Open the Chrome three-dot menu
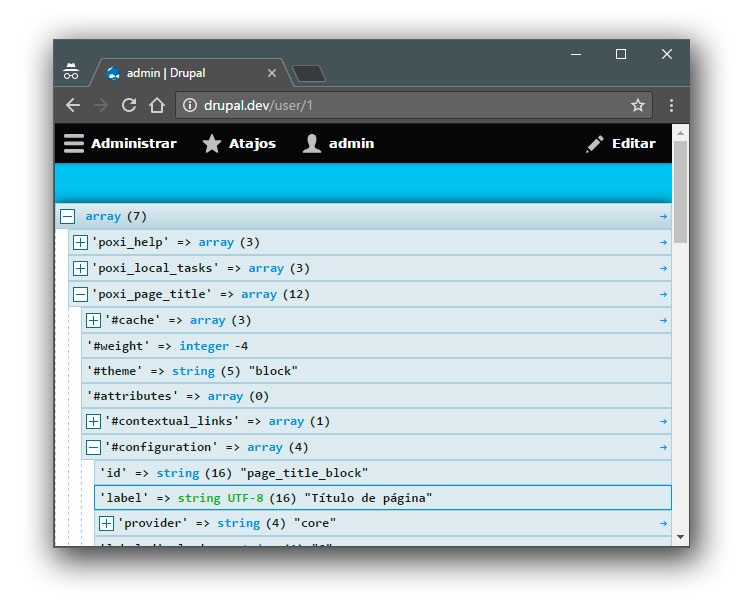 pos(671,105)
